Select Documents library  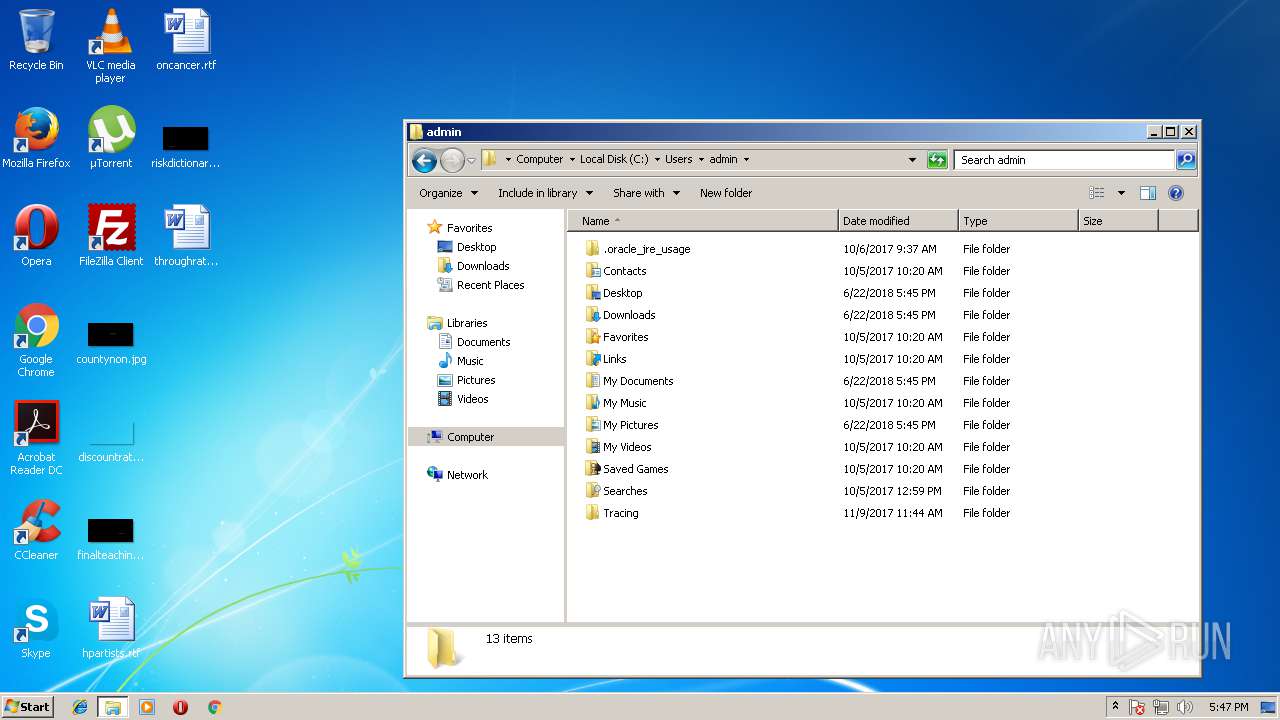click(483, 342)
